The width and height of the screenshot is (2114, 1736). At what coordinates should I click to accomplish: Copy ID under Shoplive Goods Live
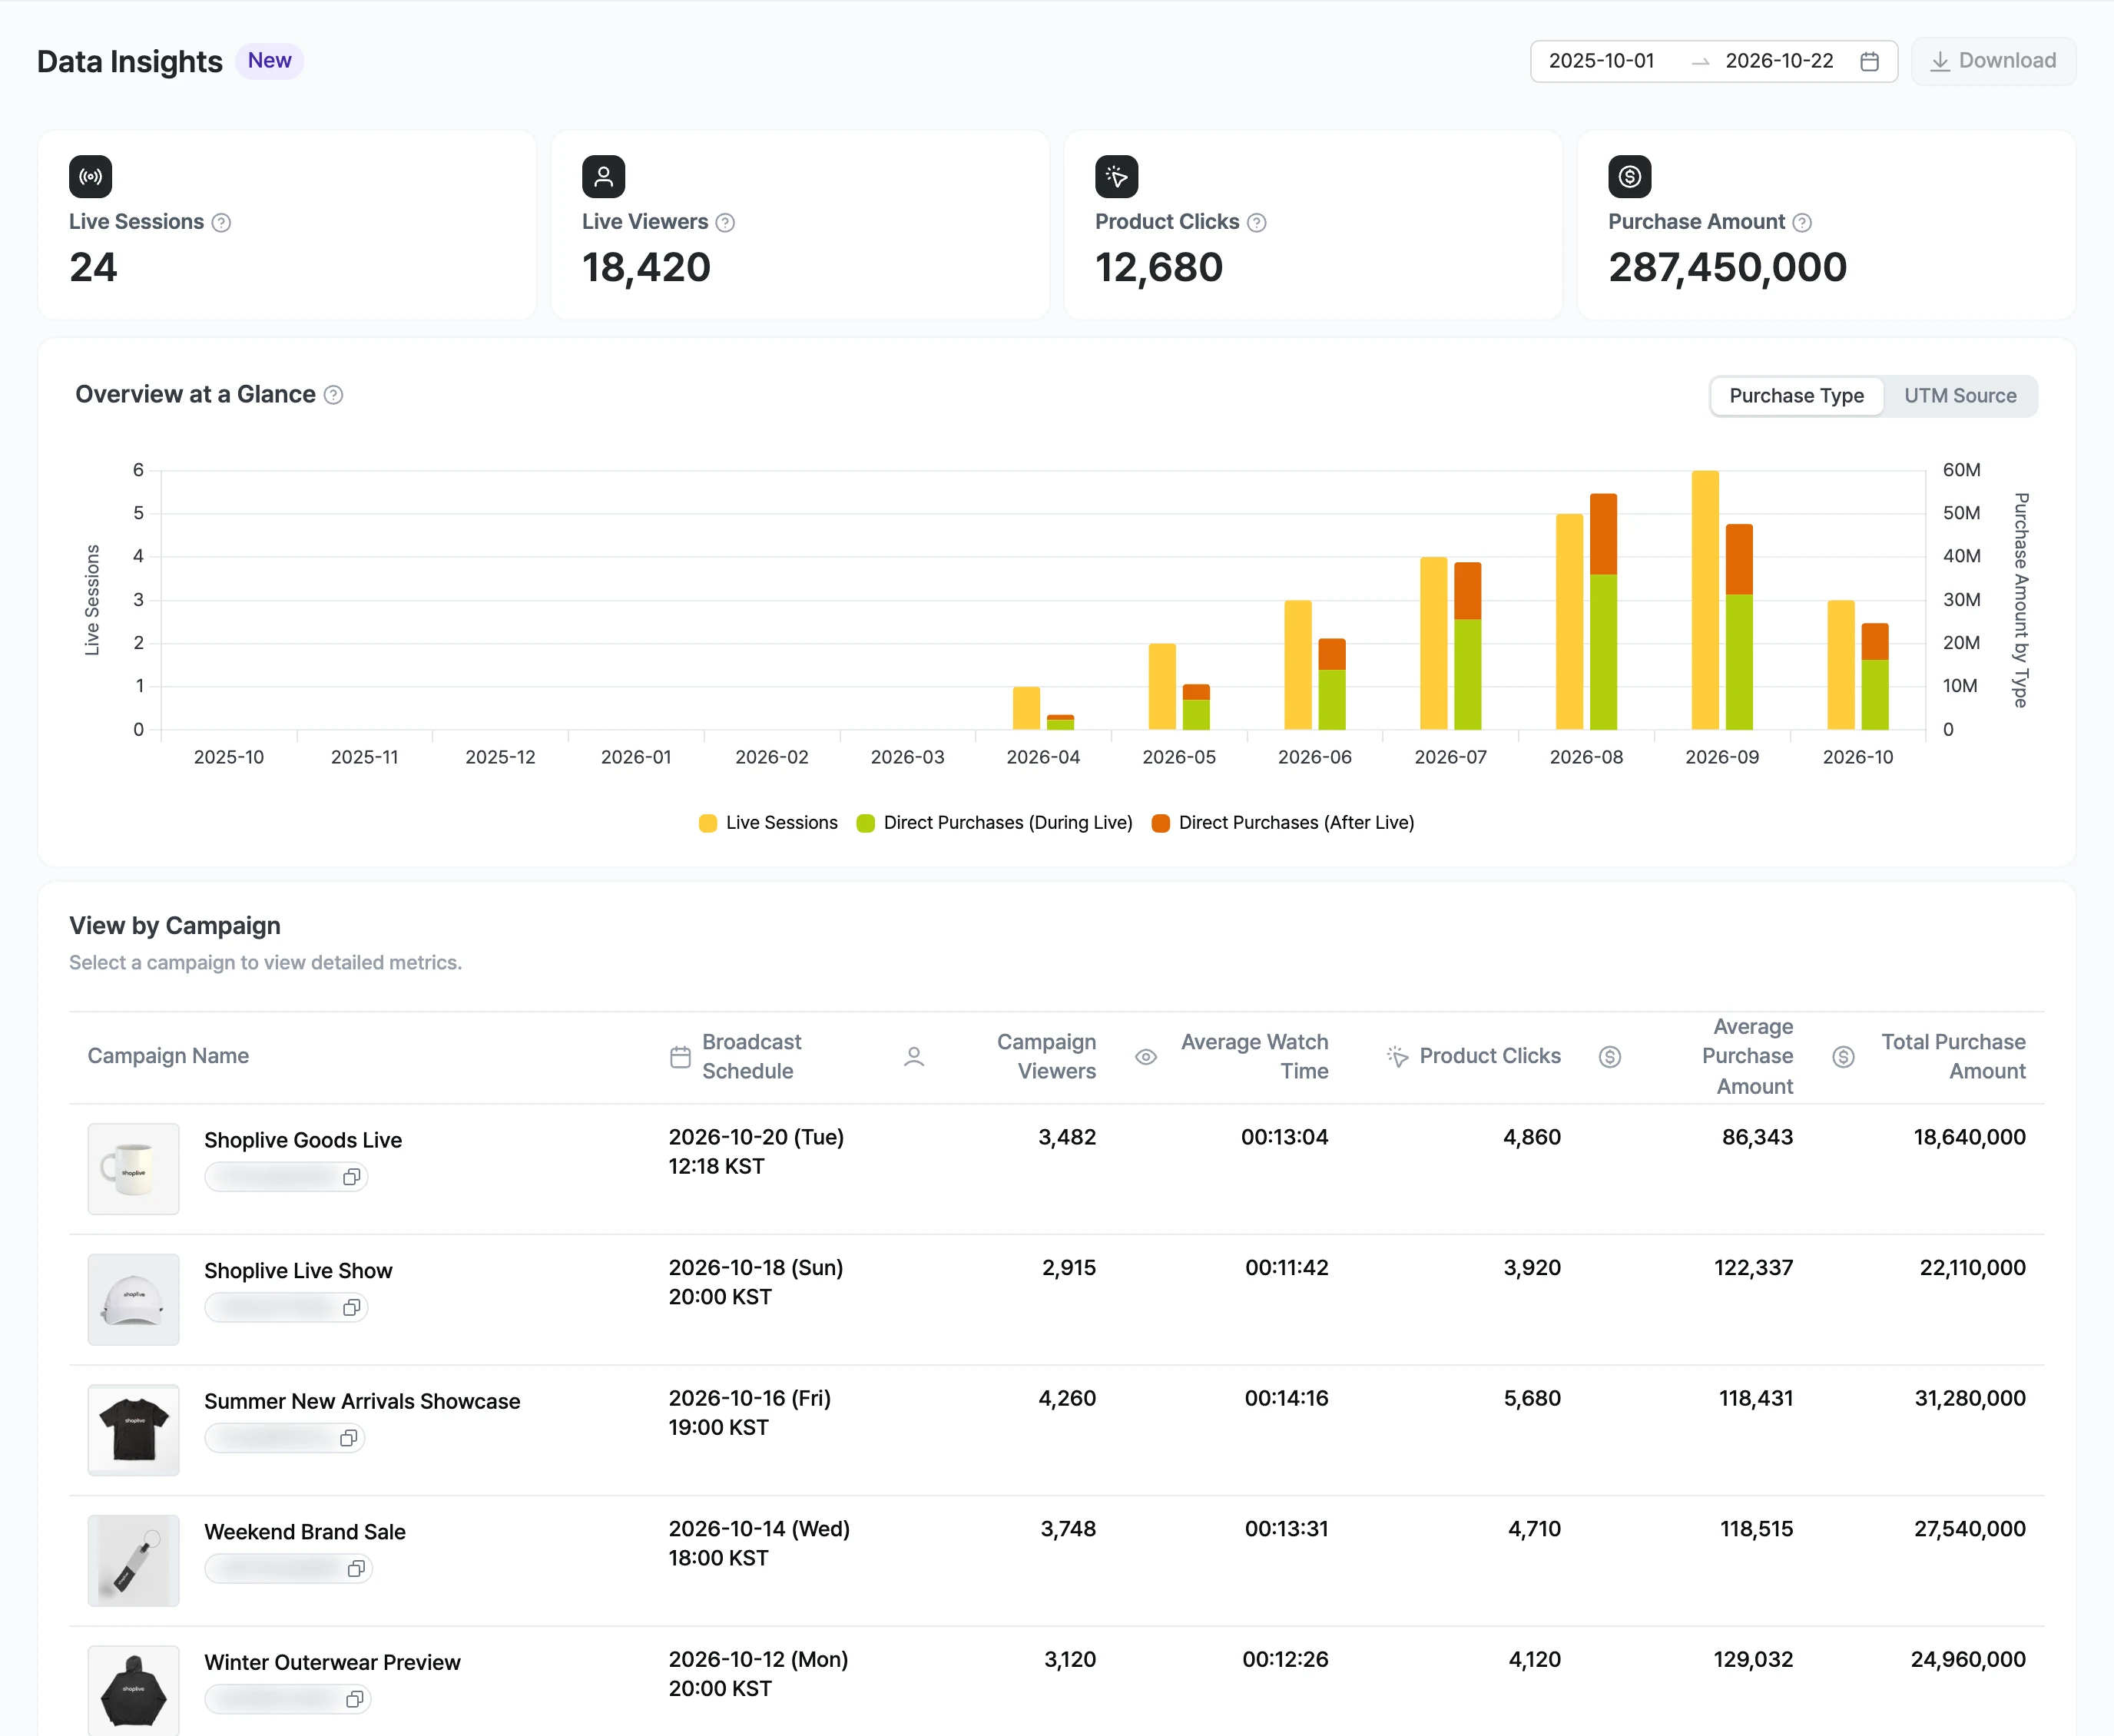pyautogui.click(x=351, y=1177)
